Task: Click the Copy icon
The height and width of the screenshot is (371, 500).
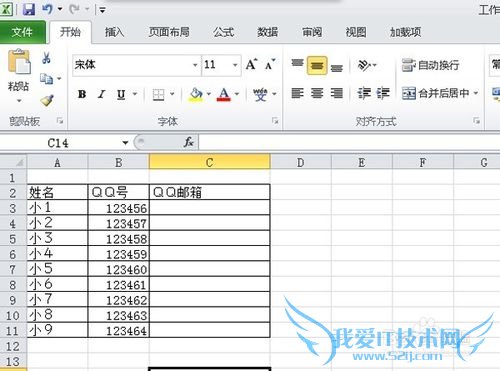Action: click(x=46, y=79)
